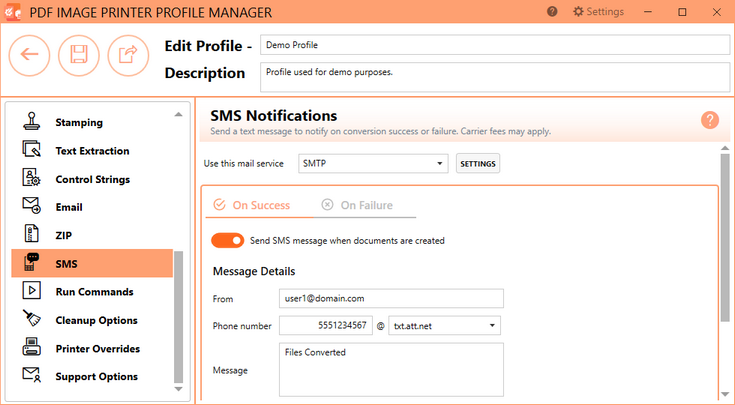Click the SETTINGS button for mail service
The image size is (735, 405).
[478, 164]
